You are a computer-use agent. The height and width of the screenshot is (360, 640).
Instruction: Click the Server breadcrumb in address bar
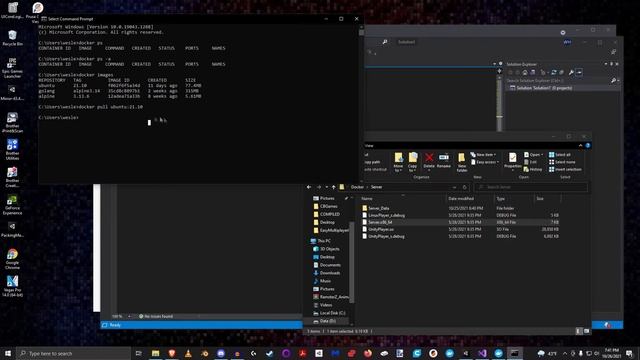click(x=376, y=187)
